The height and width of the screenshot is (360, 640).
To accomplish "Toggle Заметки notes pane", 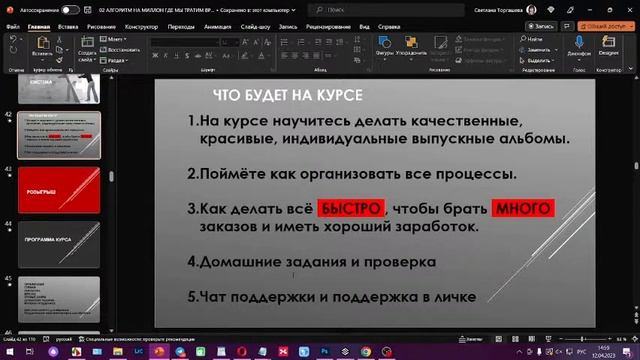I will click(x=470, y=339).
